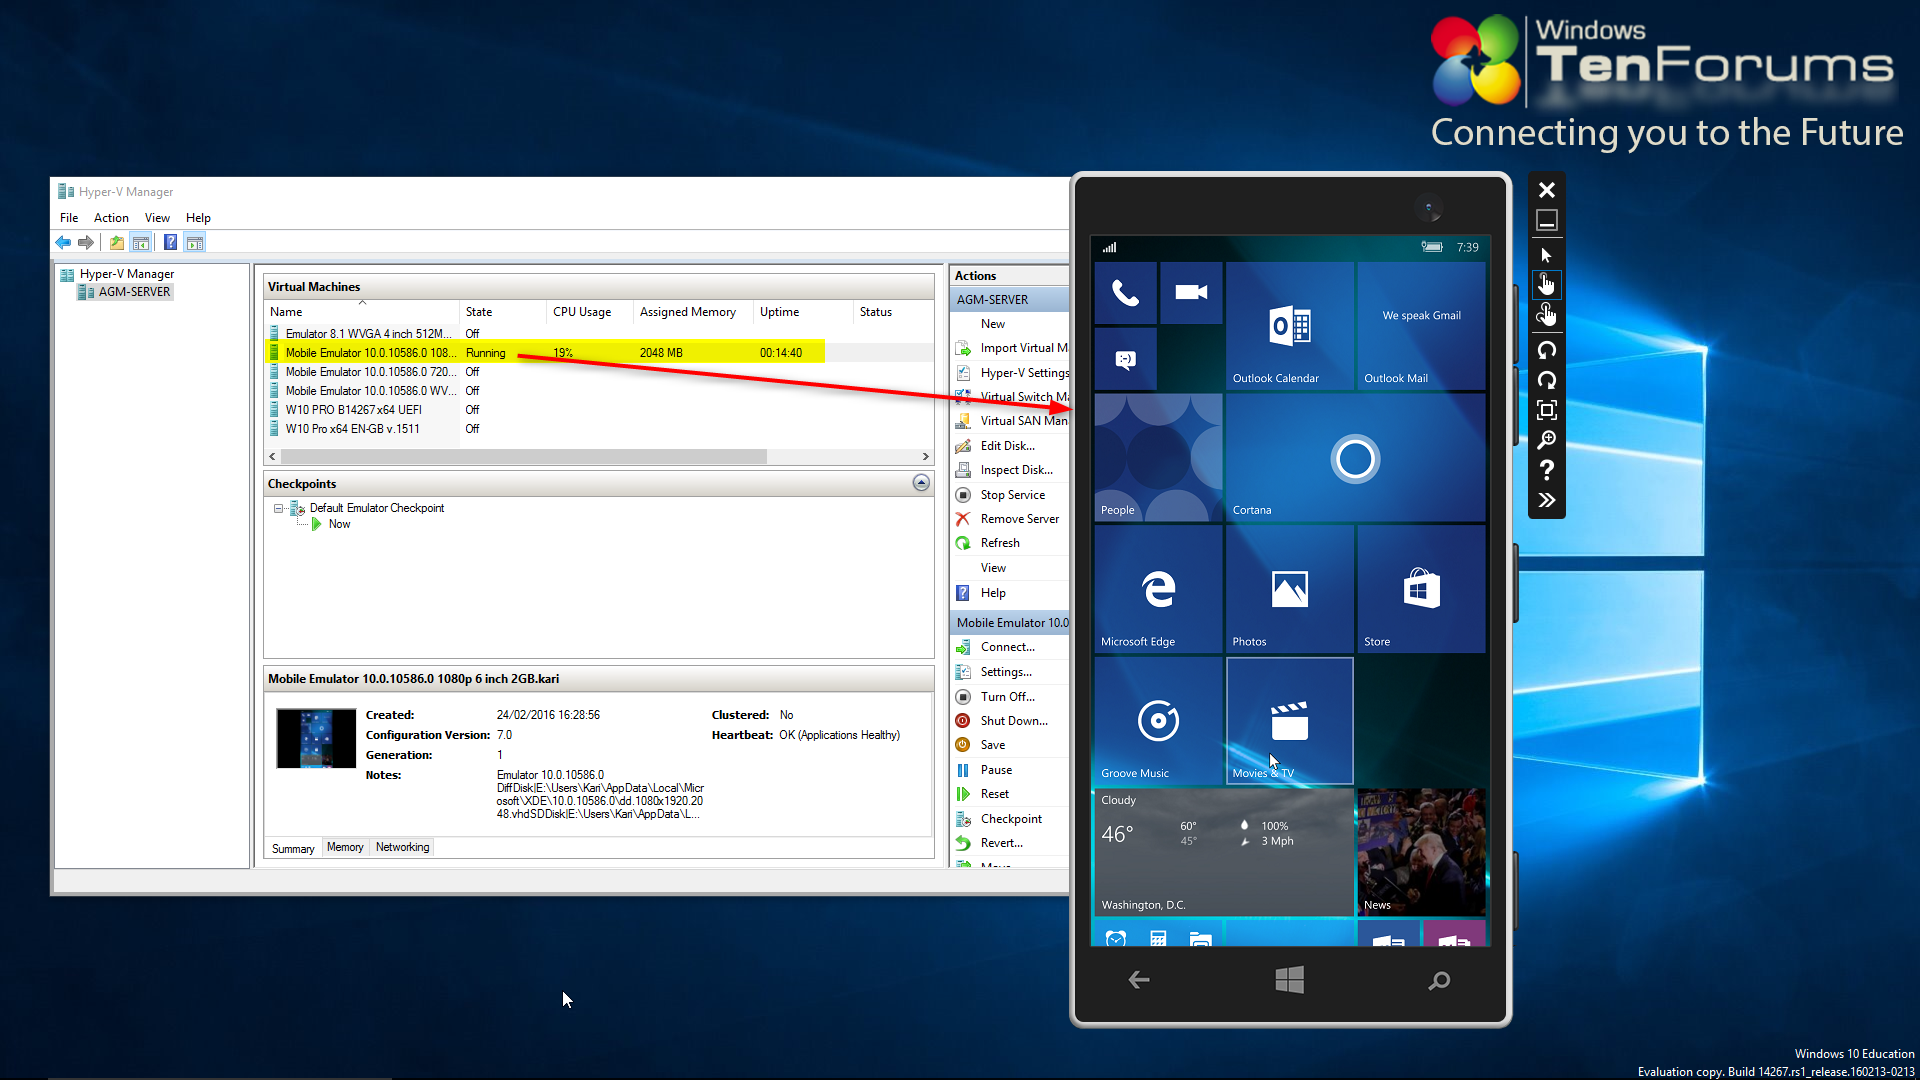The image size is (1920, 1080).
Task: Open zoom tool in emulator toolbar
Action: [x=1546, y=440]
